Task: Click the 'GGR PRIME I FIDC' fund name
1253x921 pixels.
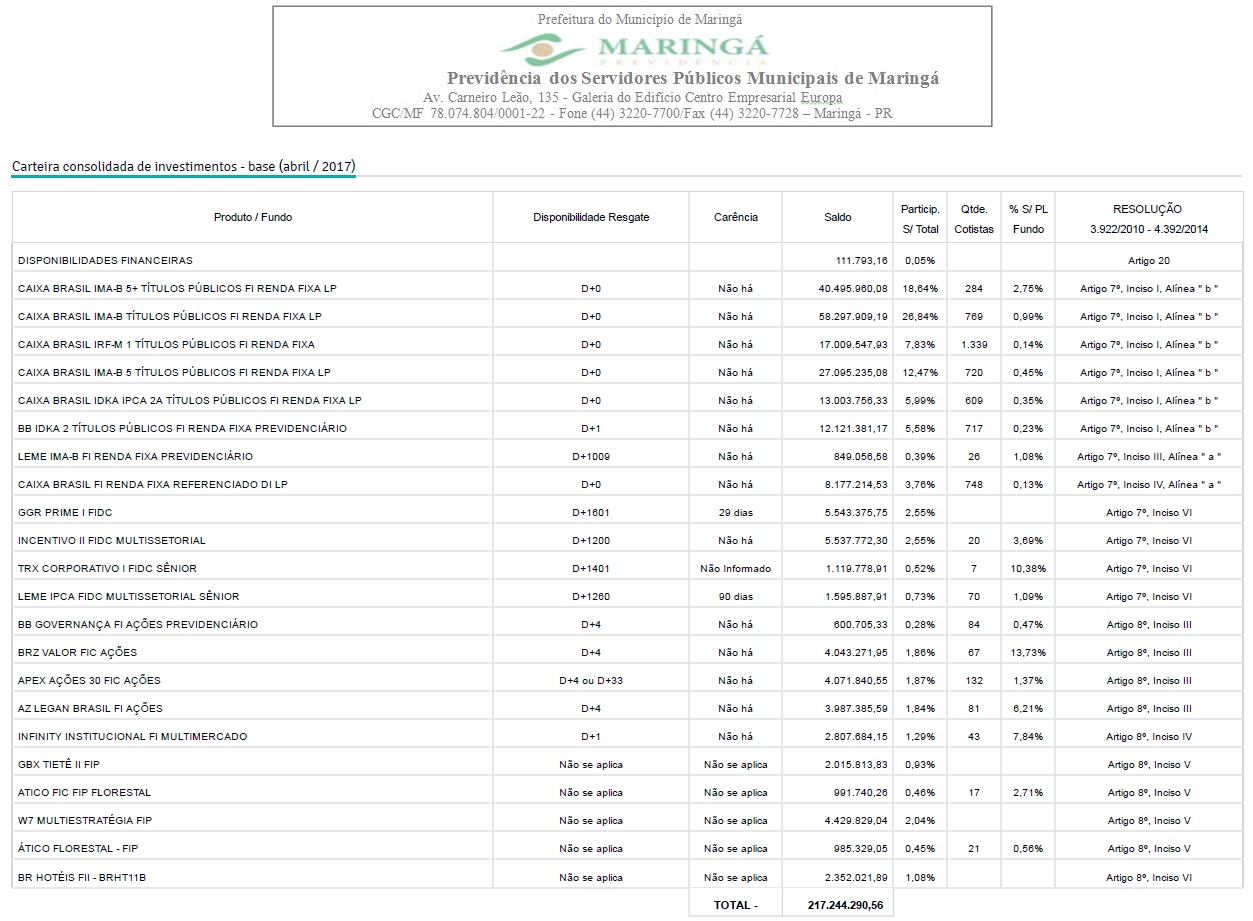Action: point(65,512)
